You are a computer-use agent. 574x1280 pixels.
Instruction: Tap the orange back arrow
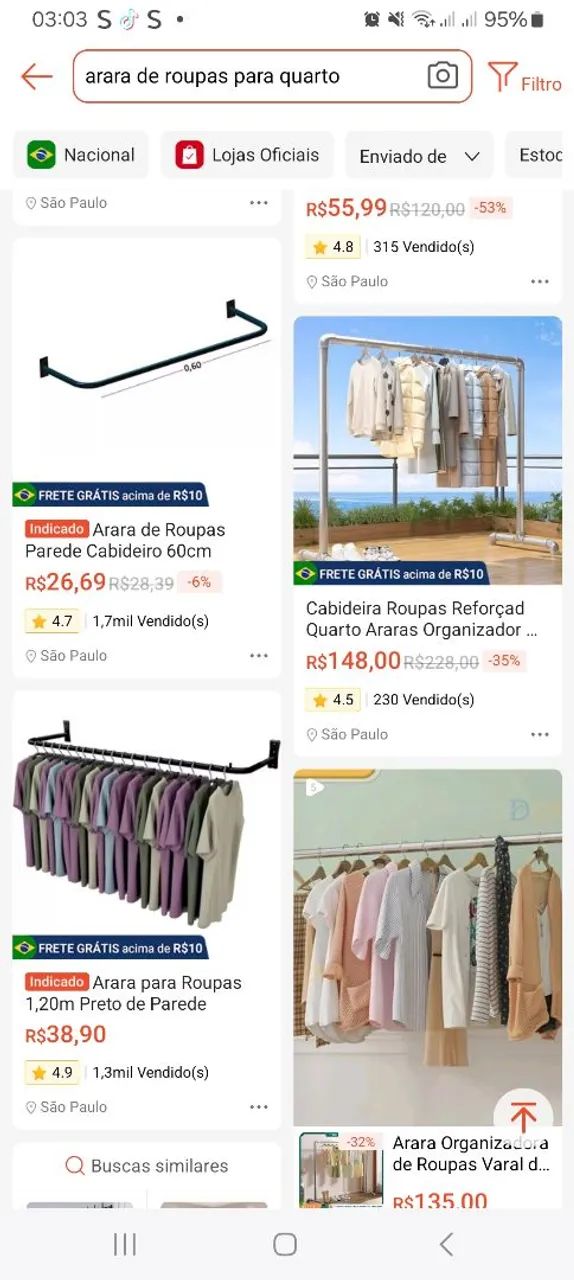point(36,76)
